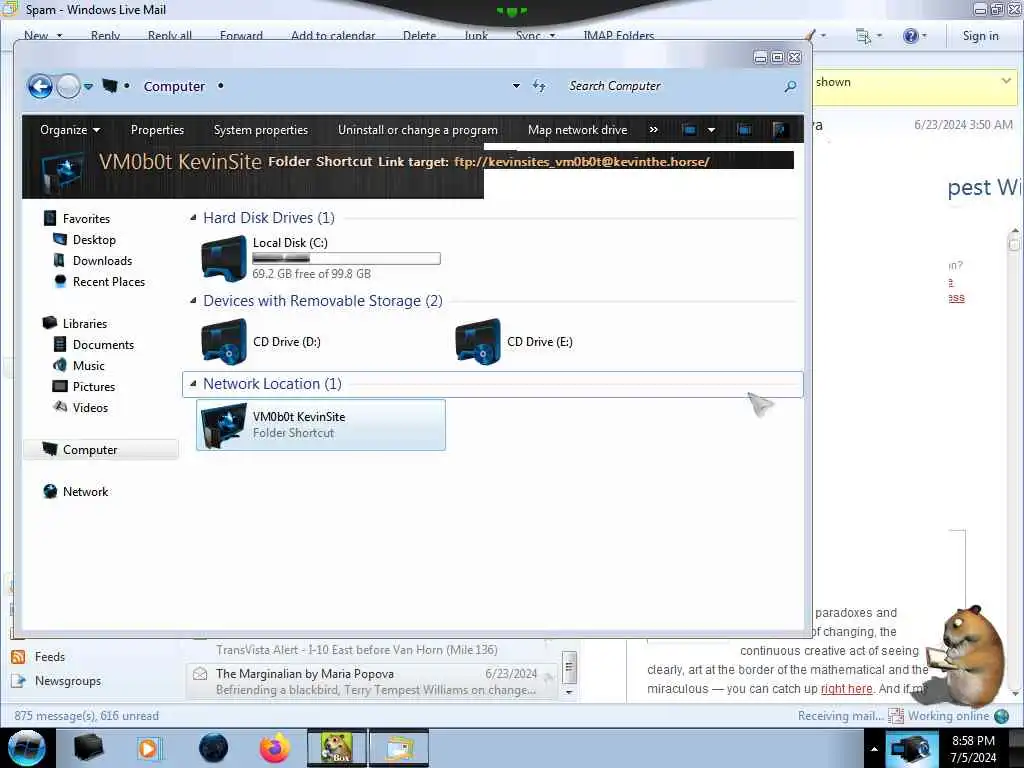Open the Mail menus toolbar icon
Screen dimensions: 1024x768
(863, 36)
